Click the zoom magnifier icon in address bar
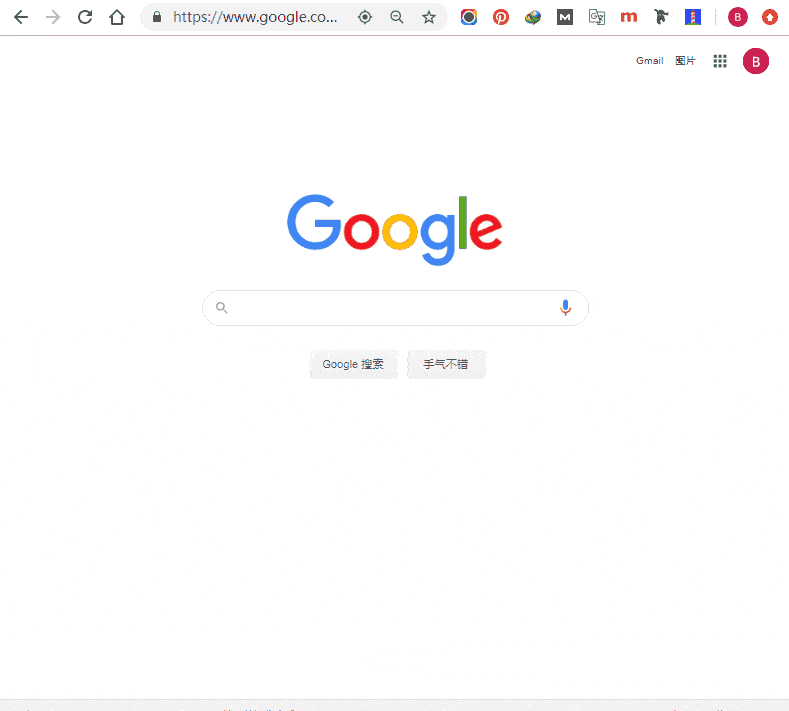 397,17
